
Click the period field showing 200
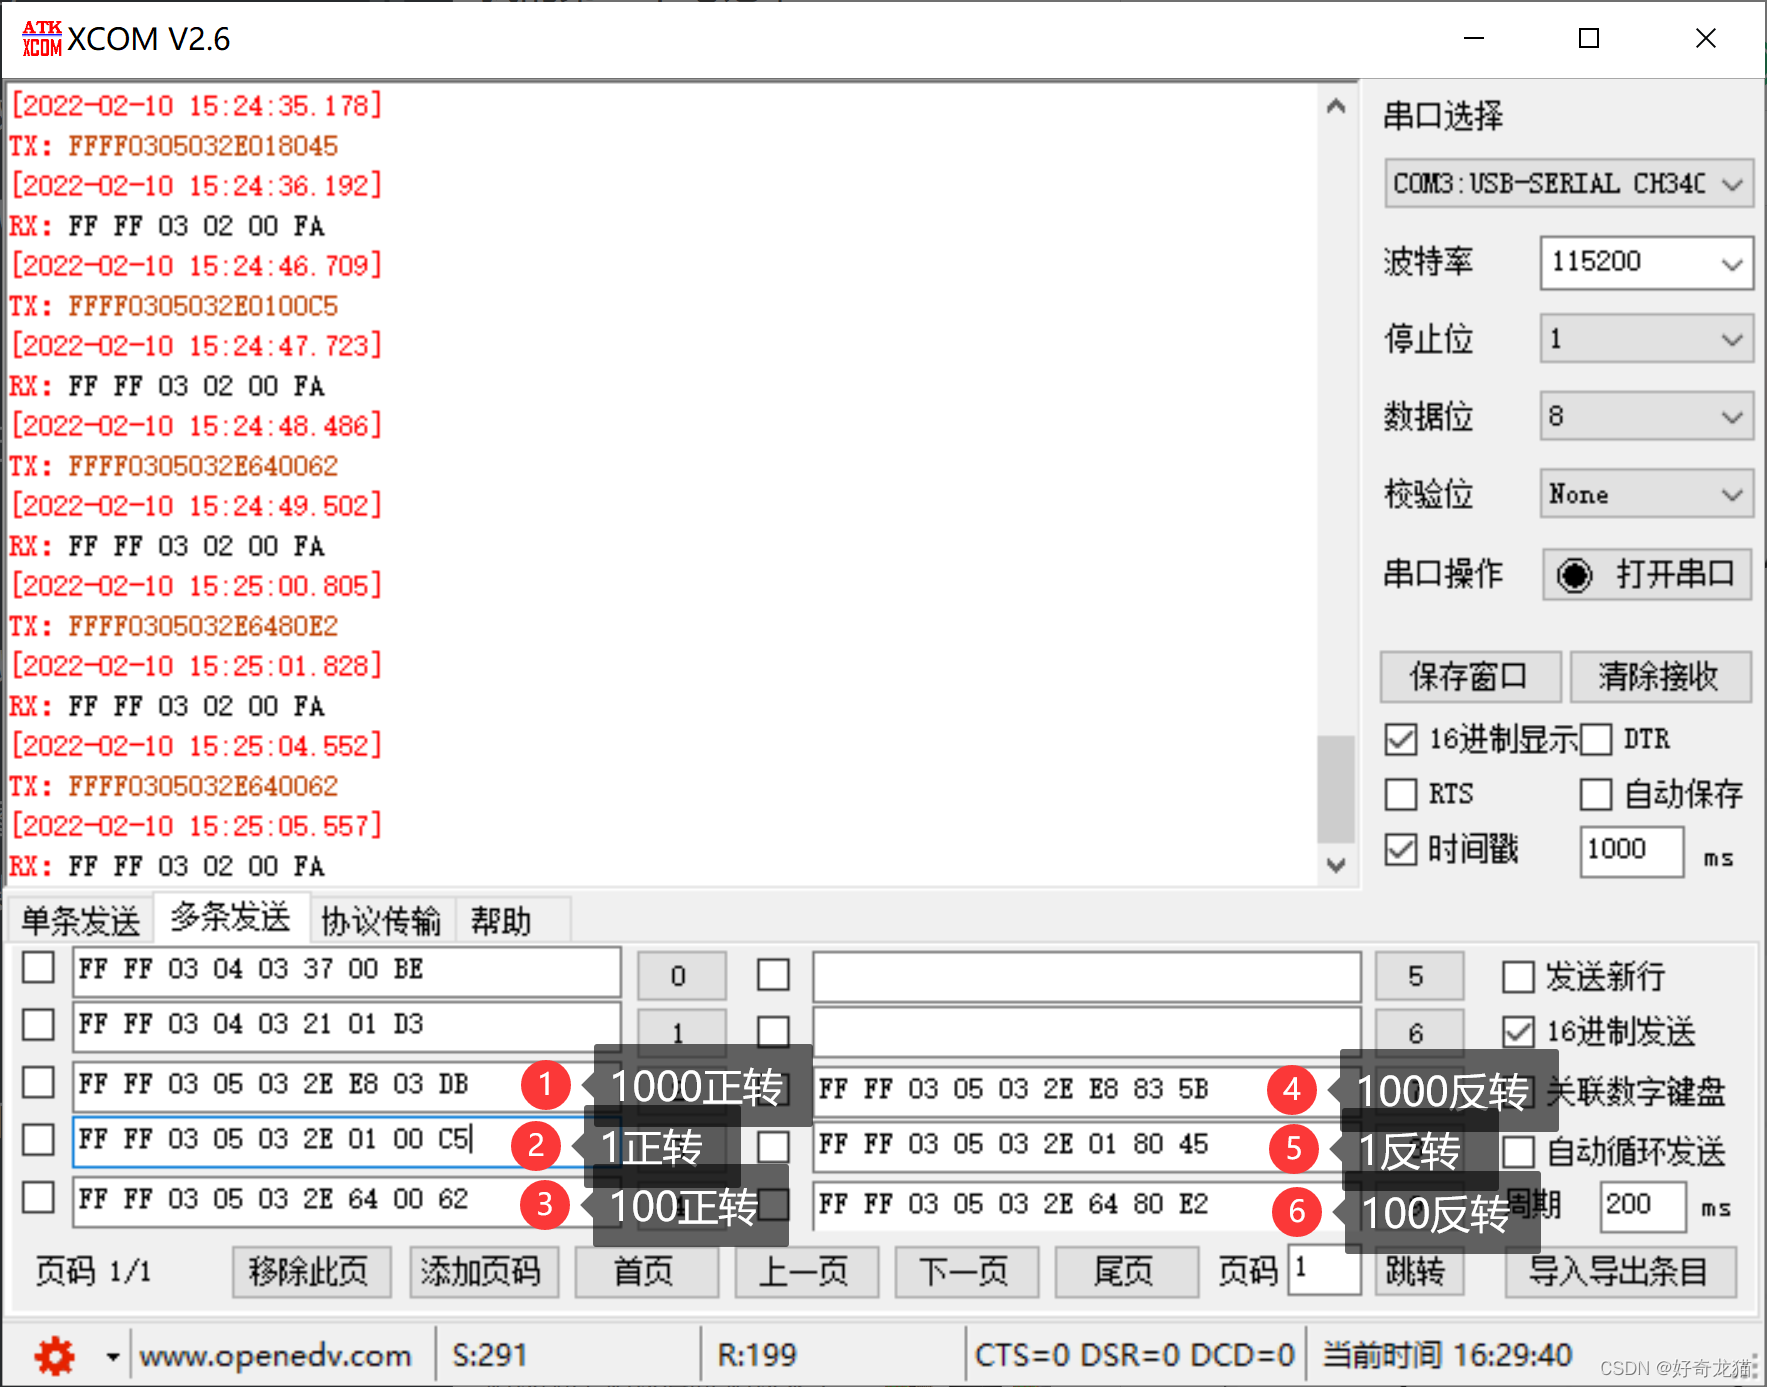[1643, 1207]
